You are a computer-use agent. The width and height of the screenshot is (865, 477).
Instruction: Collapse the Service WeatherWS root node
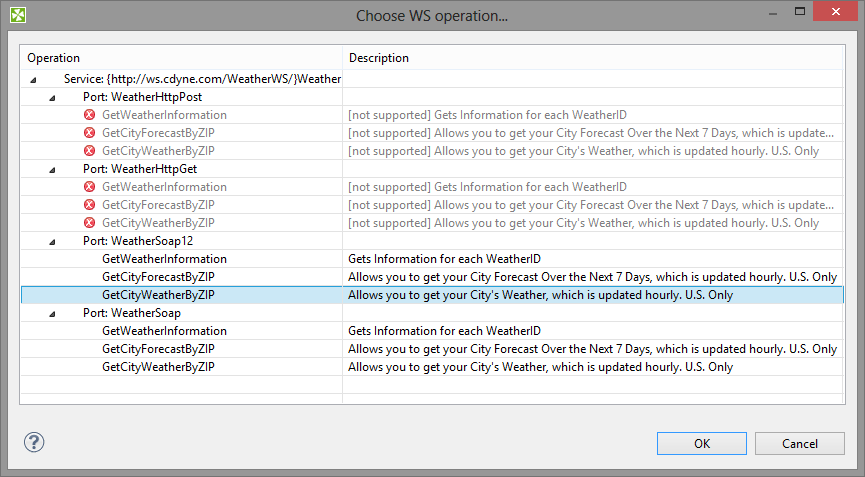click(34, 79)
